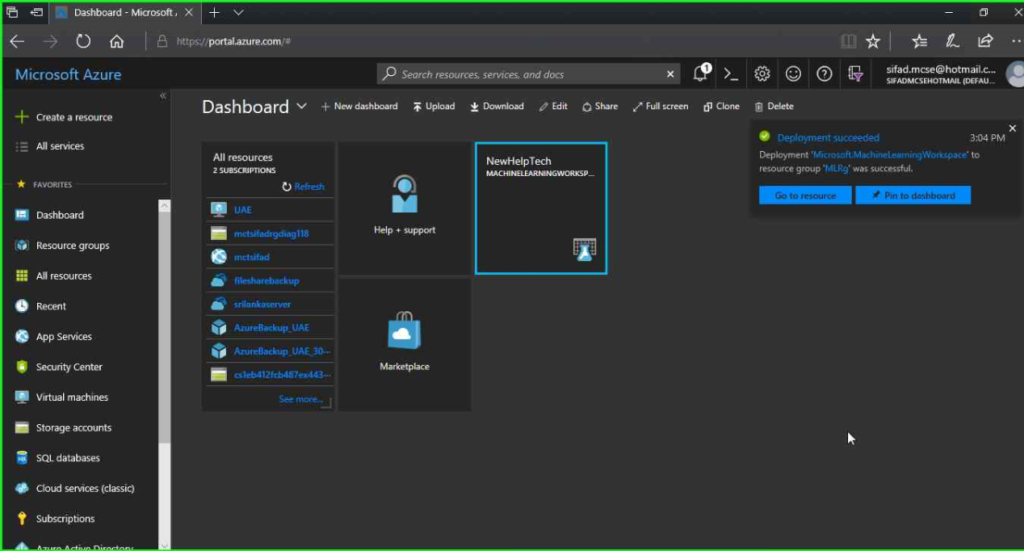This screenshot has height=551, width=1024.
Task: Refresh the browser page
Action: point(83,41)
